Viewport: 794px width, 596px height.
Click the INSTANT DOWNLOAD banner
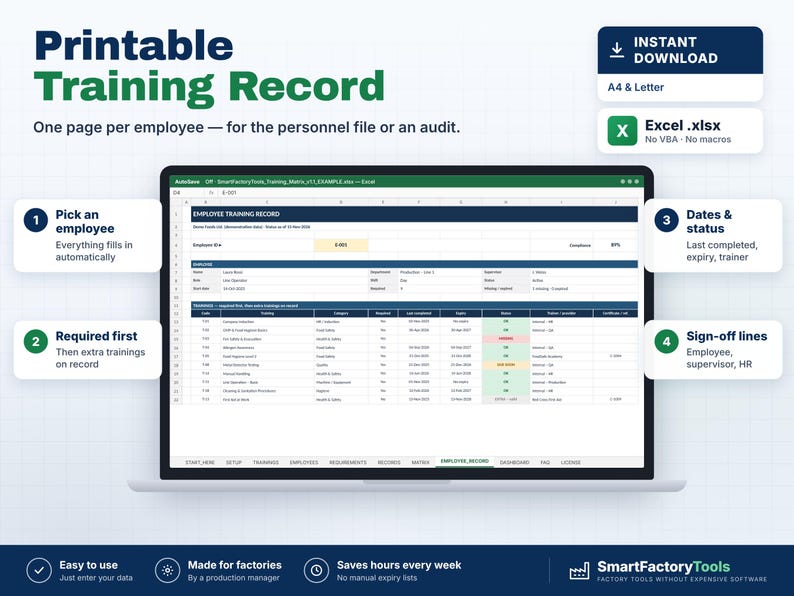click(680, 50)
